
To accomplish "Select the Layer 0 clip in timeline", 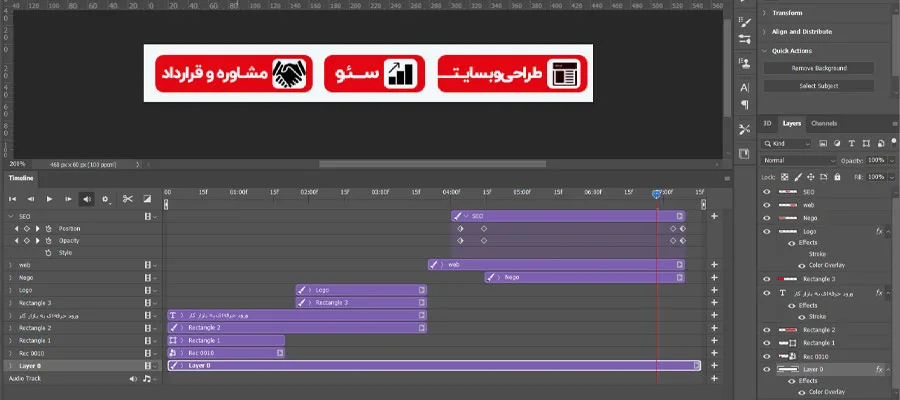I will (434, 366).
